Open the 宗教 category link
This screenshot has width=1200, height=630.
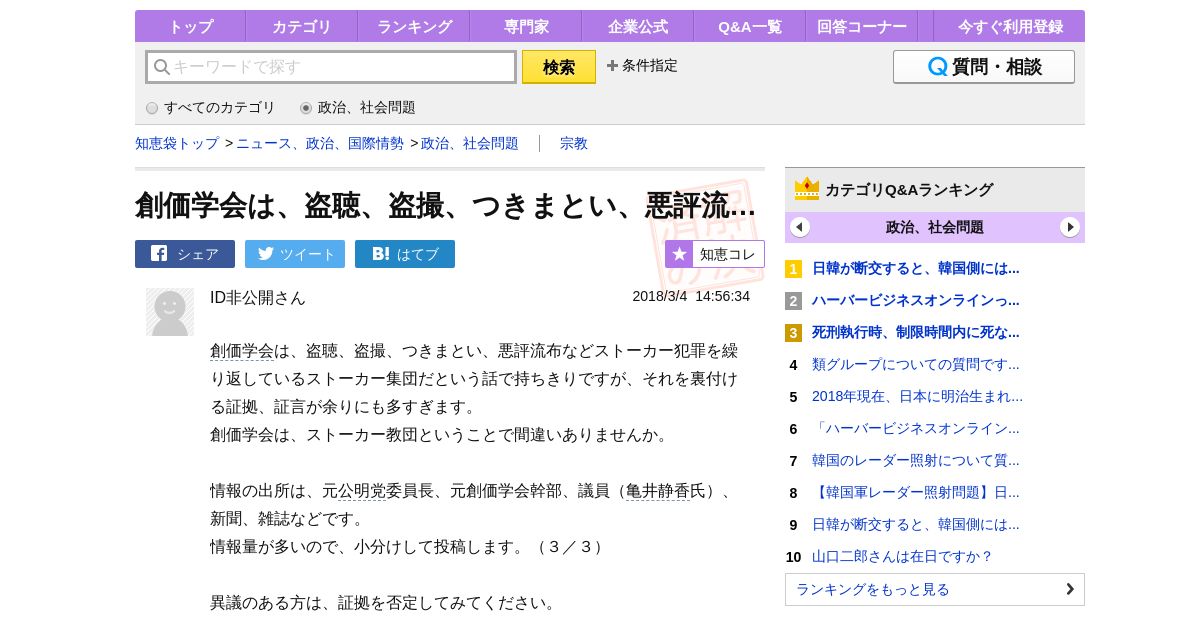pos(574,143)
